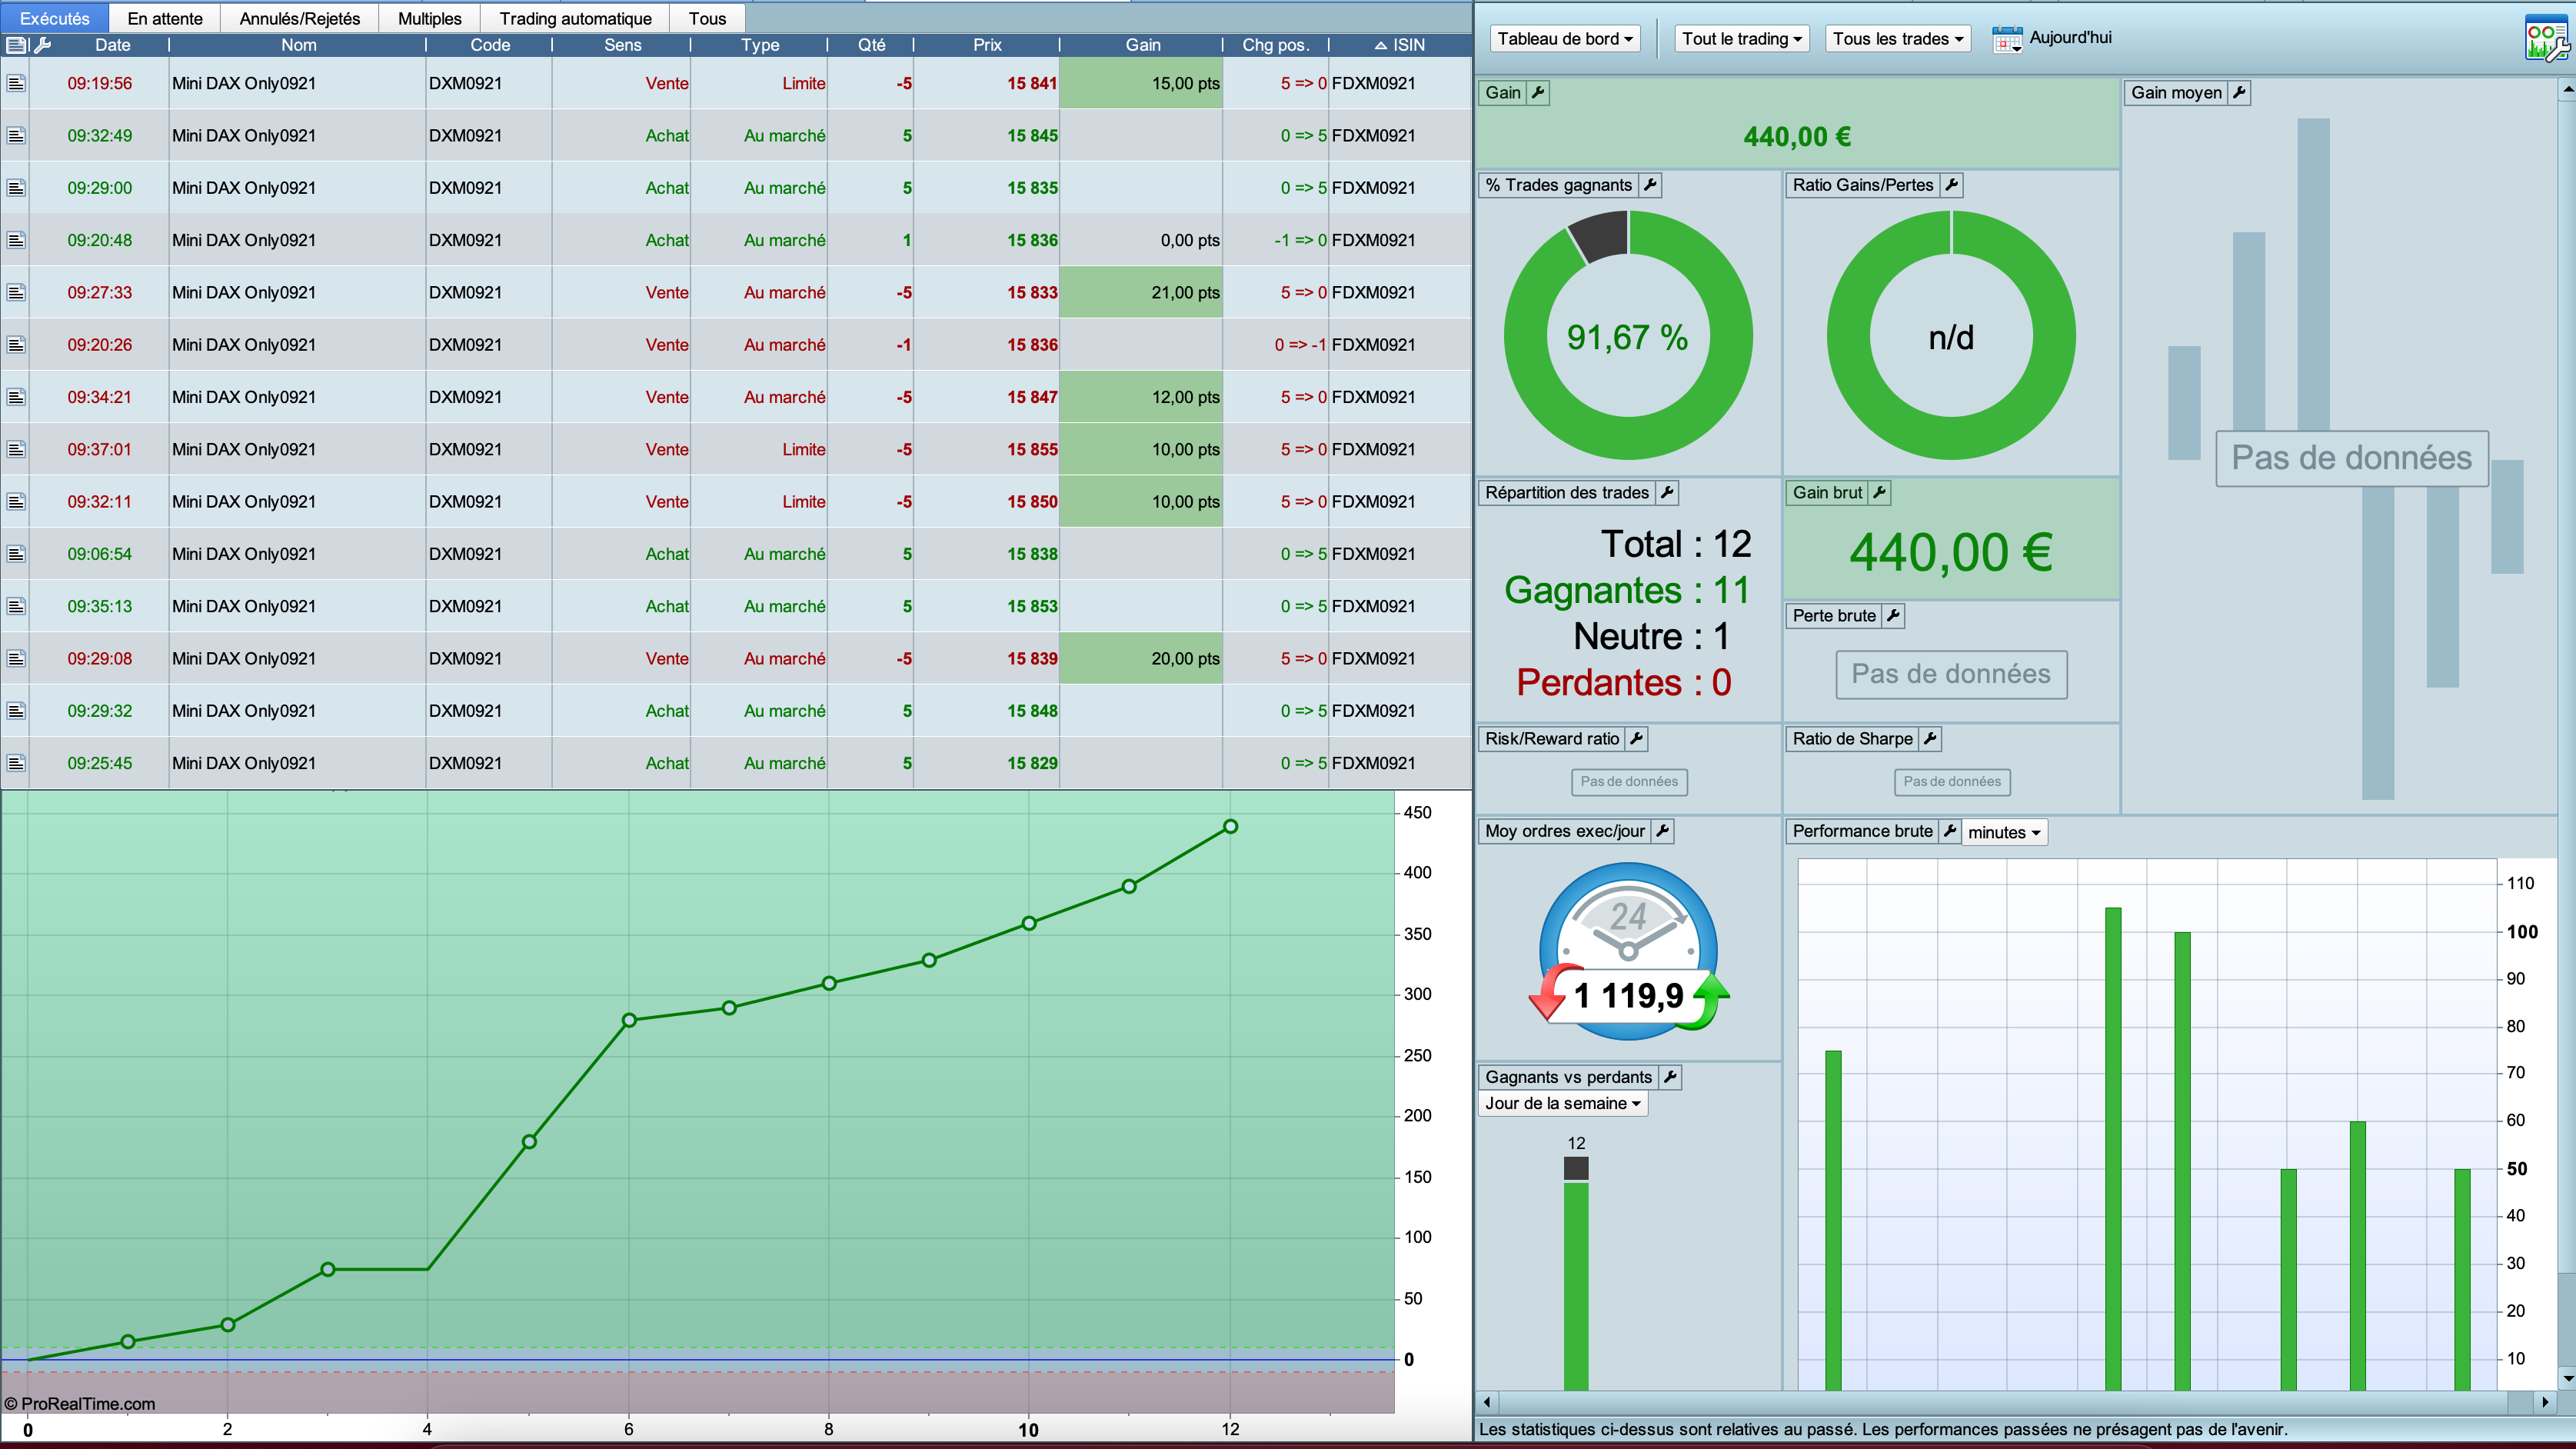Click order details icon for 09:19:56 row

[x=16, y=83]
